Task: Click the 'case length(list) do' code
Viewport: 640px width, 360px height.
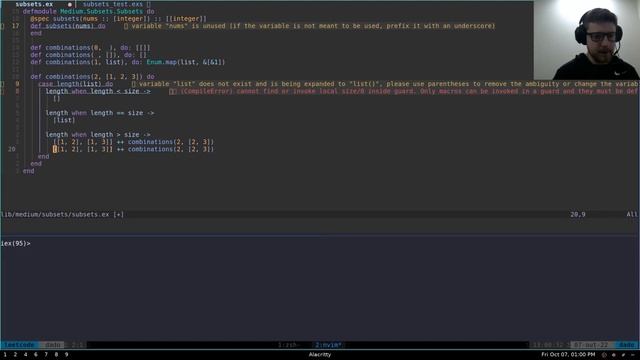Action: coord(76,84)
